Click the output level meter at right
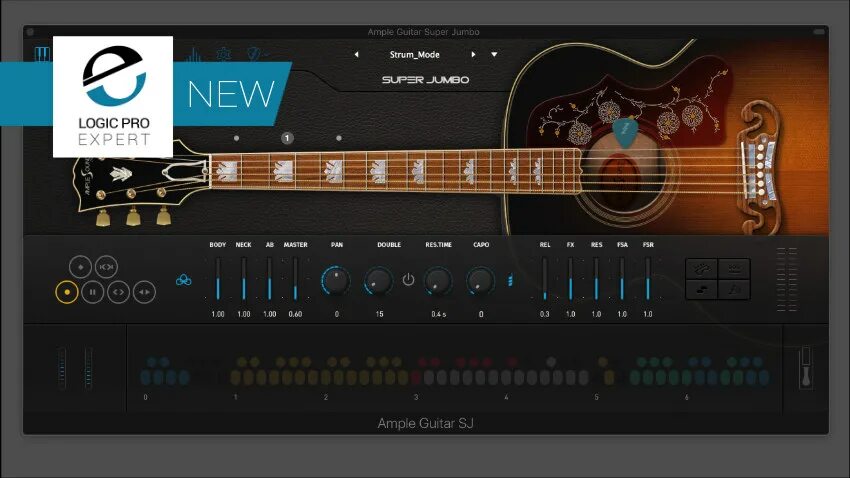 tap(787, 280)
